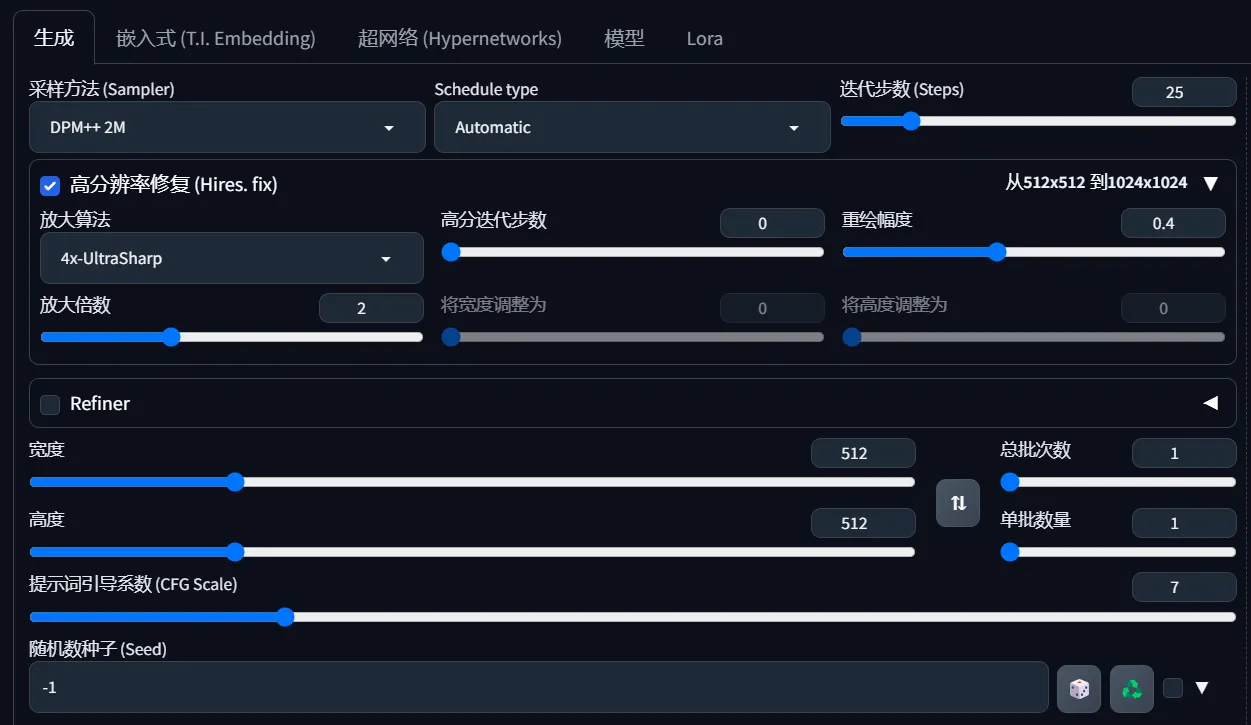Enable the Refiner checkbox
The width and height of the screenshot is (1251, 725).
[50, 404]
